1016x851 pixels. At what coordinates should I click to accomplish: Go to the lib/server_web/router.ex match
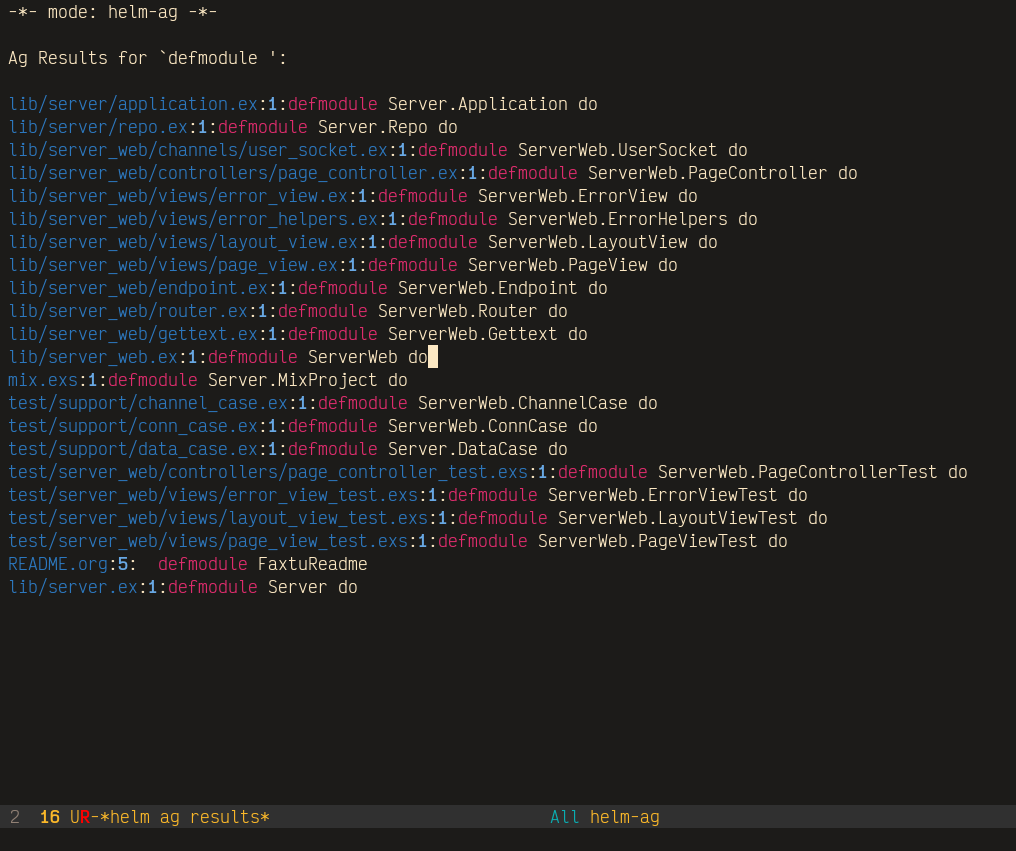pyautogui.click(x=128, y=312)
